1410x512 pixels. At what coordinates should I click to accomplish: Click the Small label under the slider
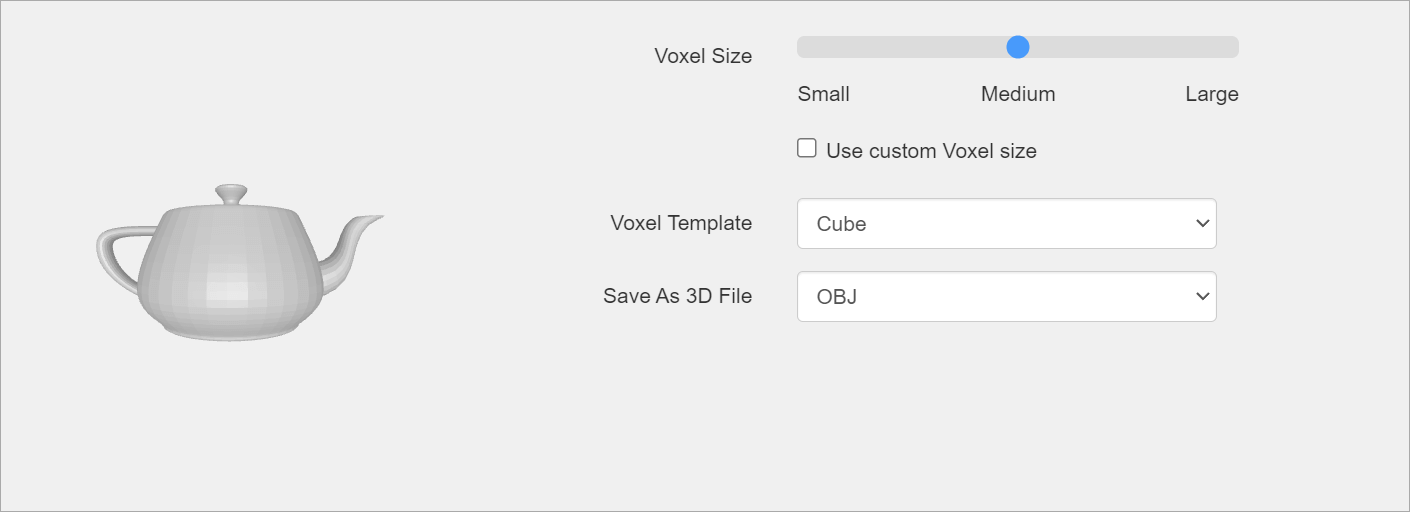pos(823,94)
